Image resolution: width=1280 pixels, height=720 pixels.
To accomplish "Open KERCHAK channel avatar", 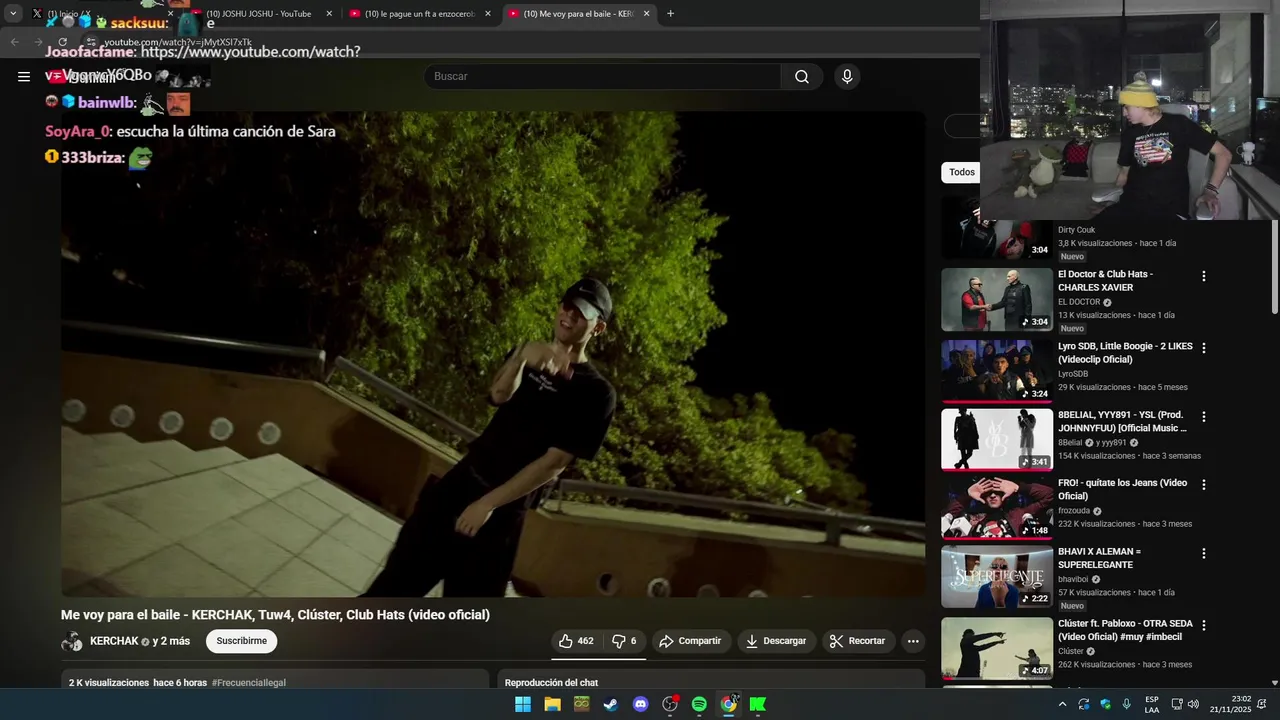I will click(72, 641).
